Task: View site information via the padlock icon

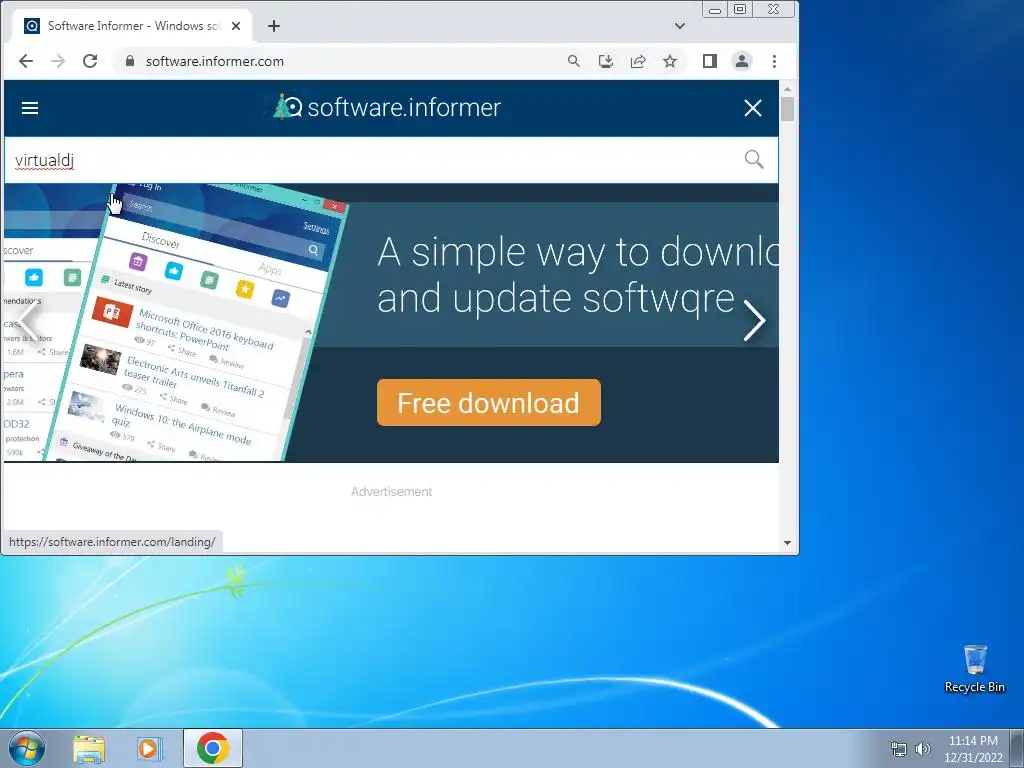Action: pos(130,61)
